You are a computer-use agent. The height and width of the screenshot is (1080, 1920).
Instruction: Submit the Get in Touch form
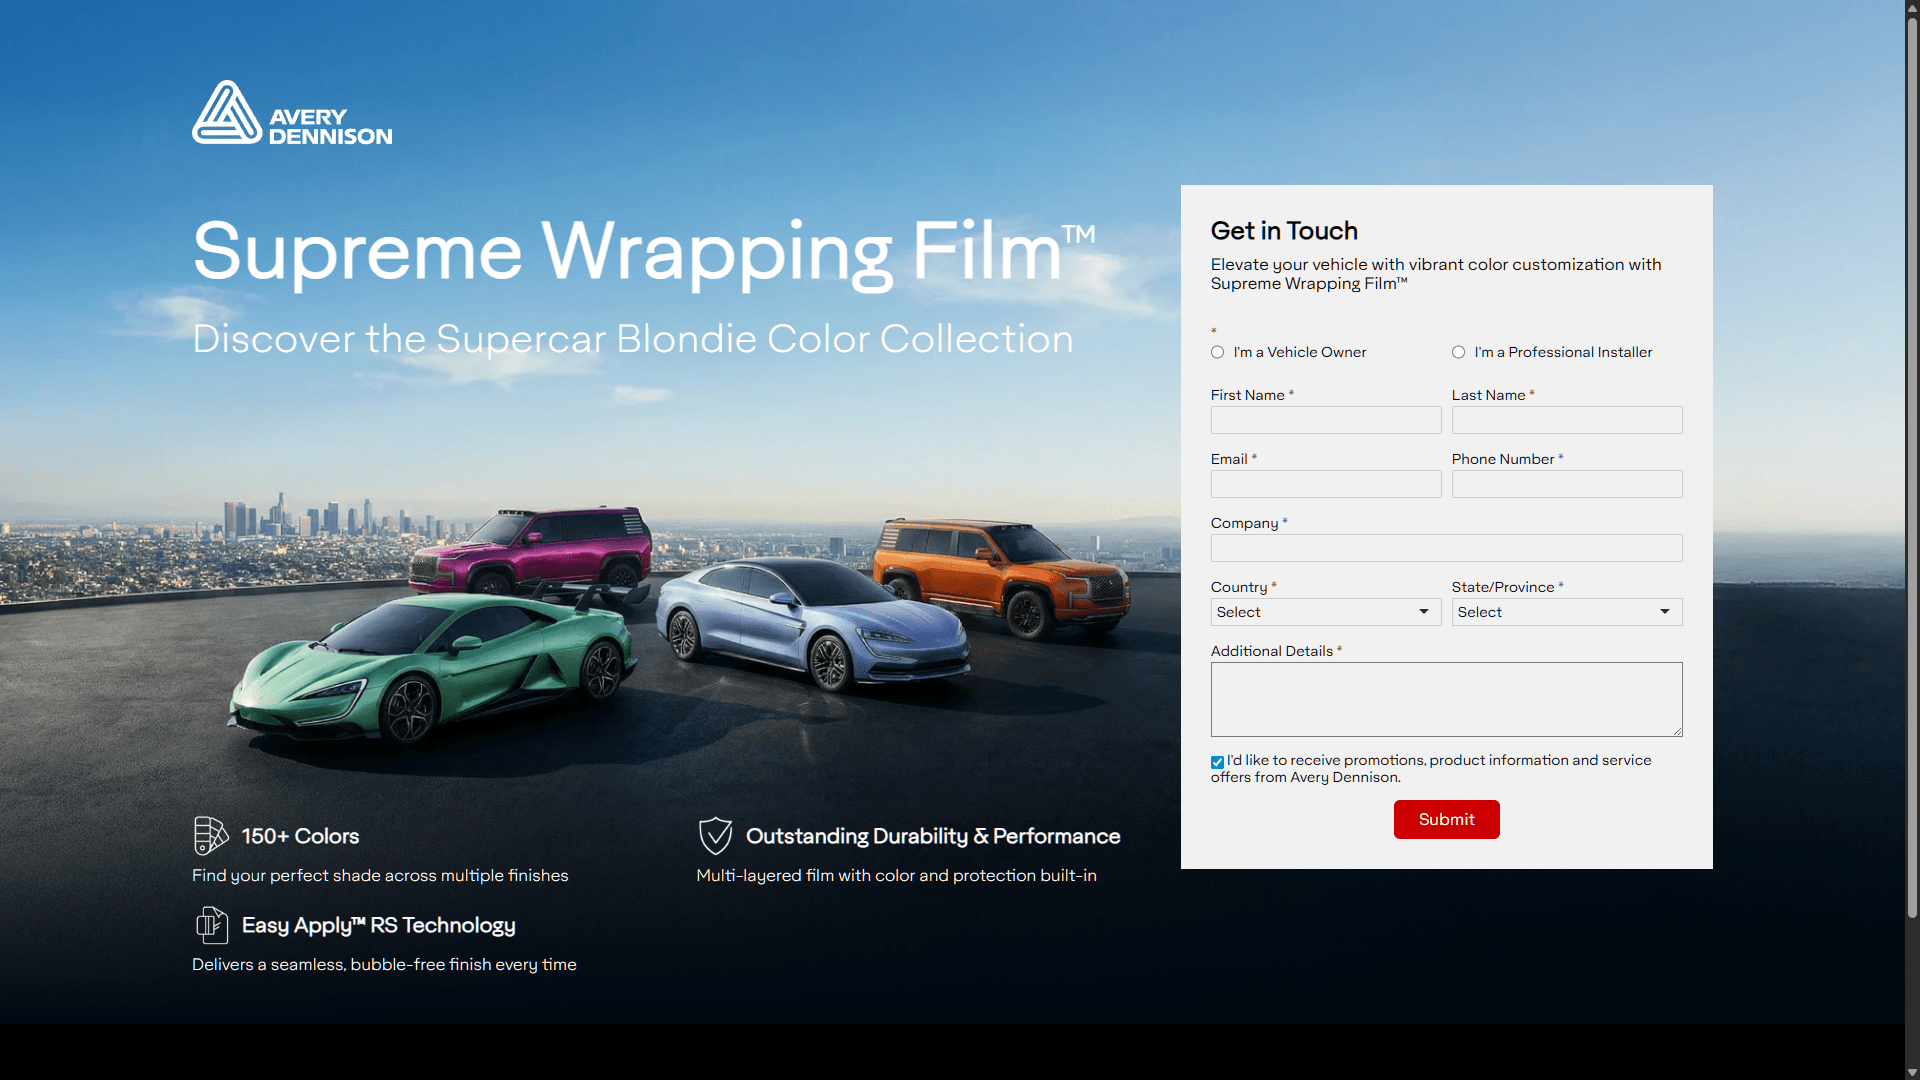1446,819
